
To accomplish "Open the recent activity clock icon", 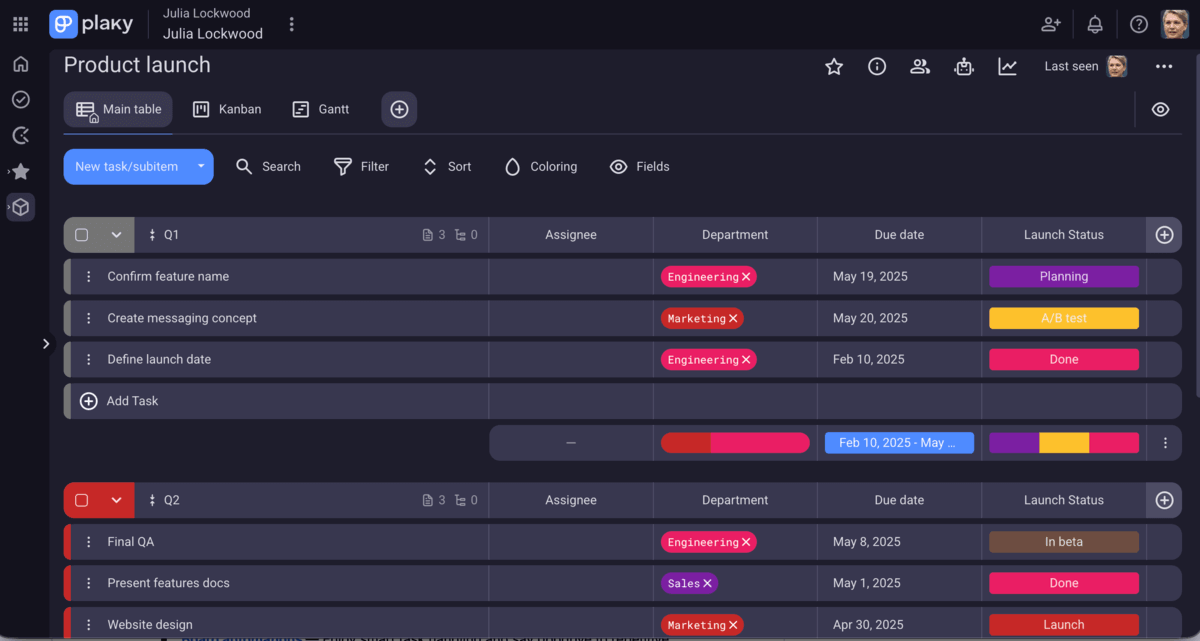I will [20, 135].
